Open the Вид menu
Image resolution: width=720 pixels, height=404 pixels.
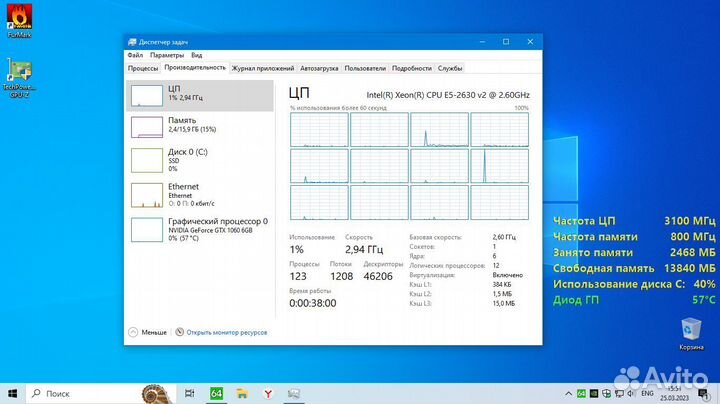pyautogui.click(x=197, y=55)
